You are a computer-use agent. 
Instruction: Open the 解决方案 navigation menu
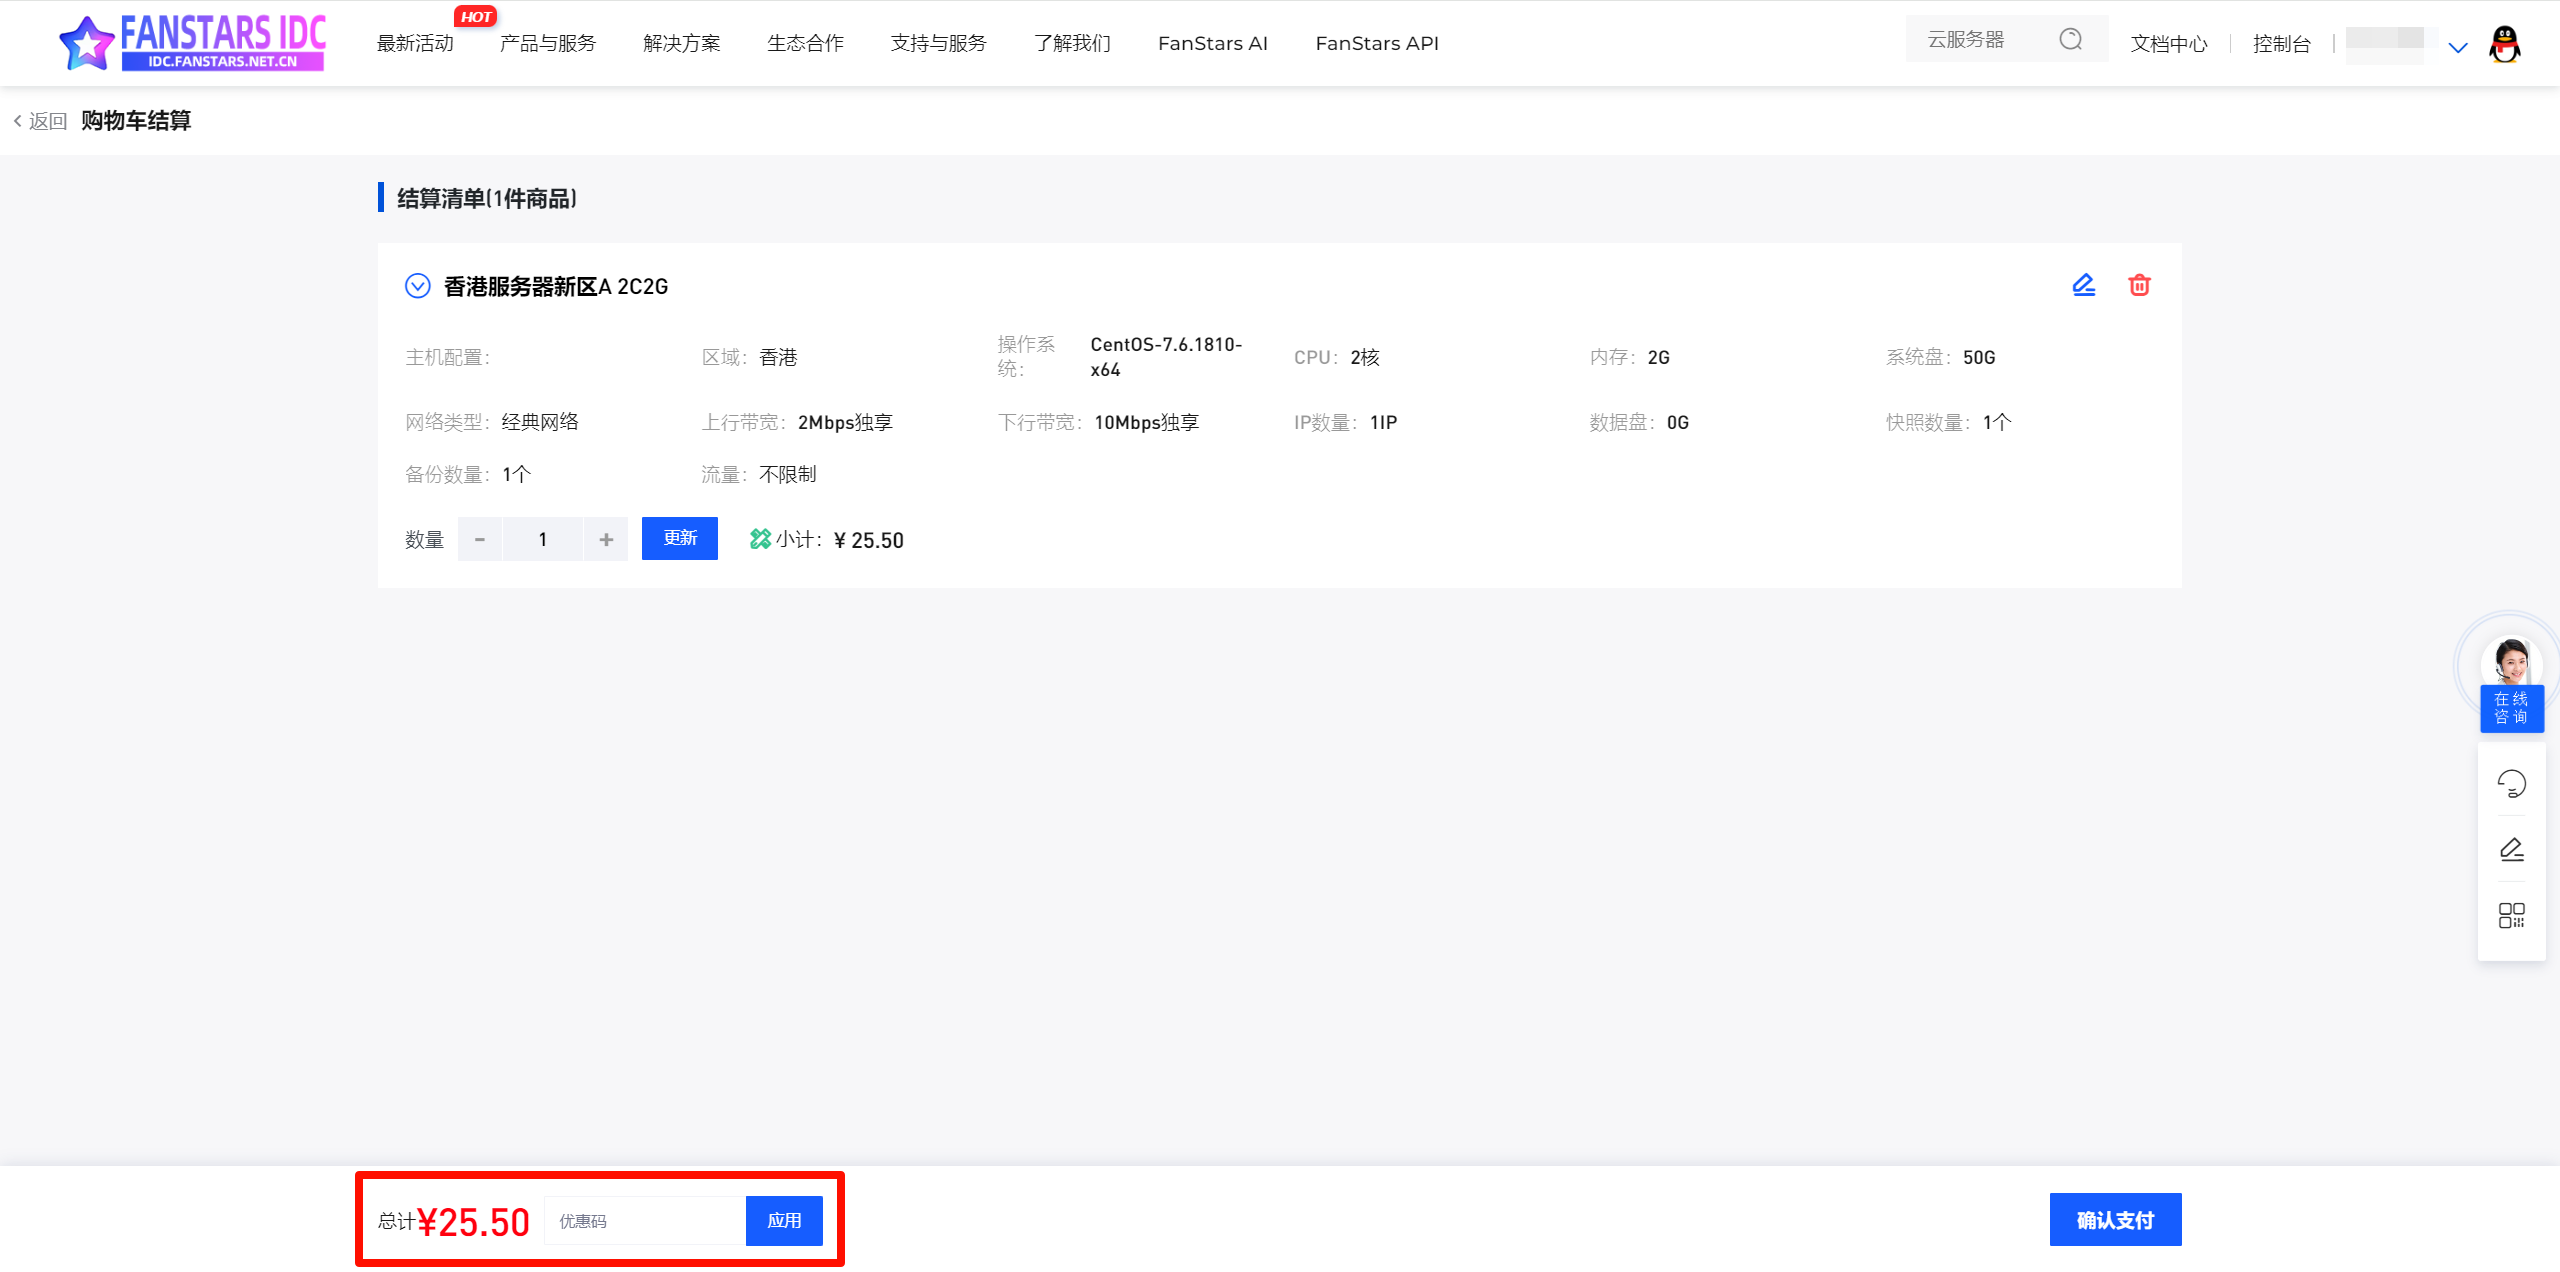click(x=681, y=43)
